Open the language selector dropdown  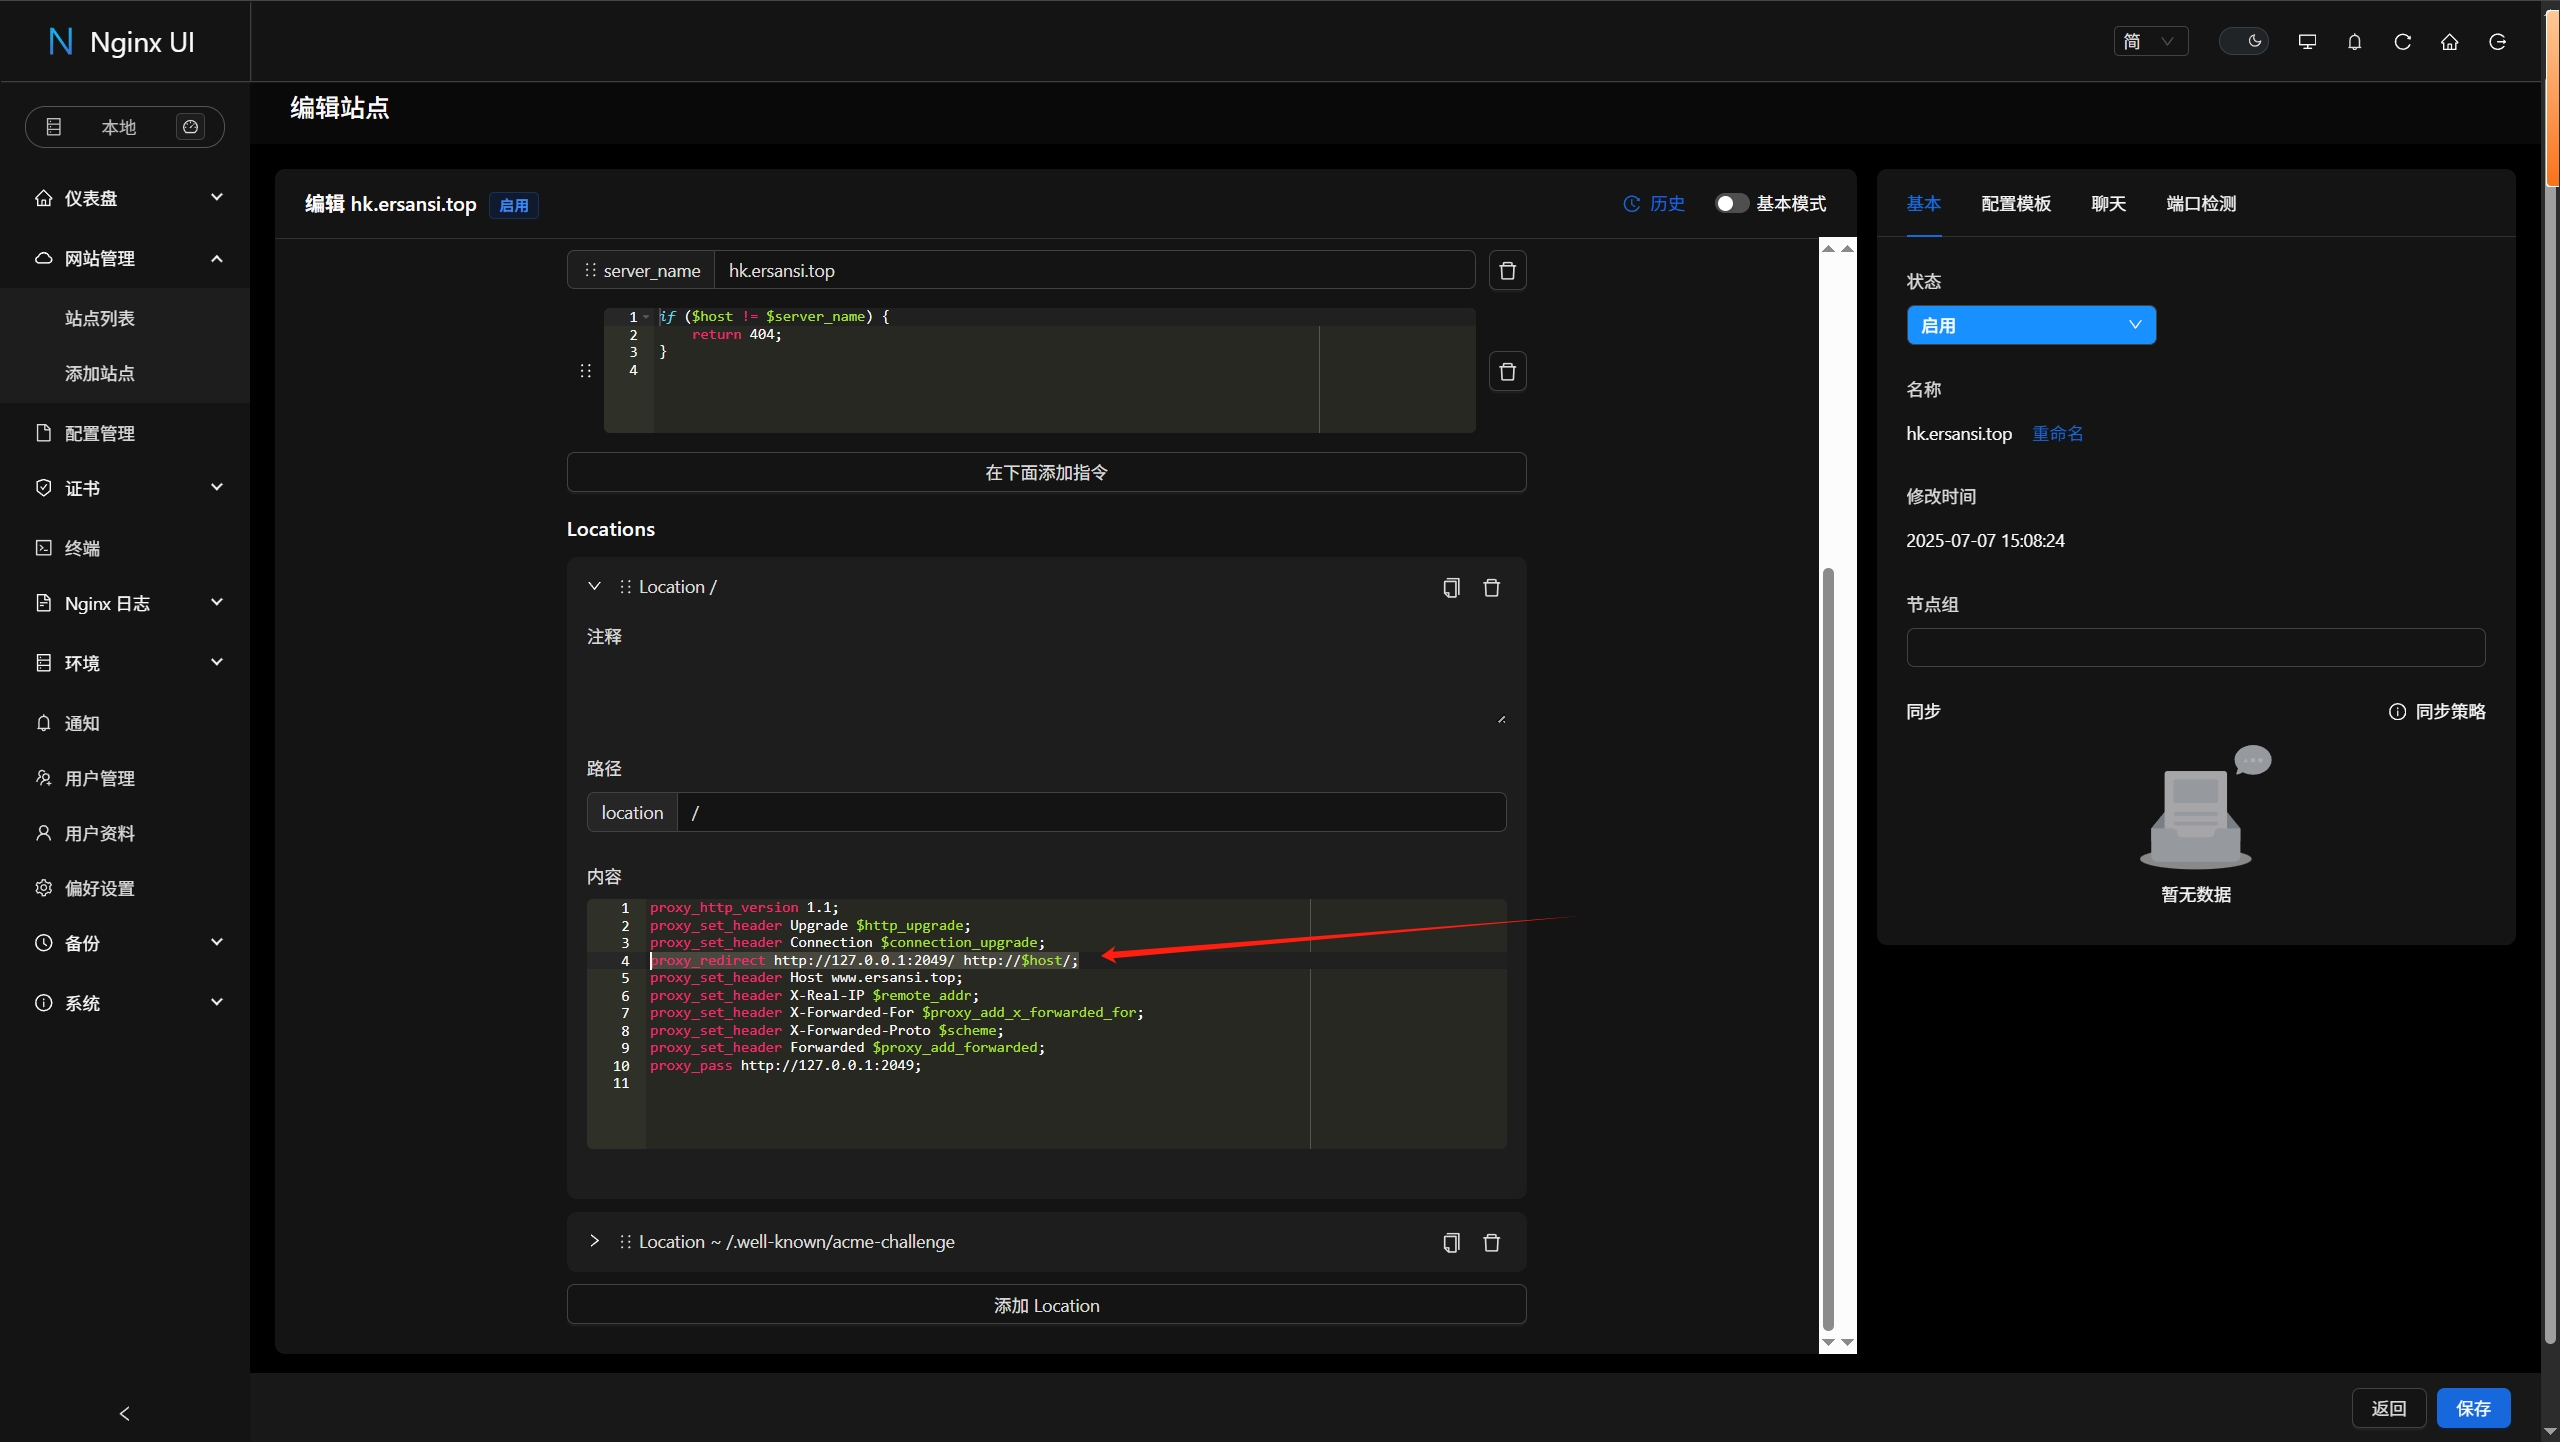click(x=2150, y=41)
